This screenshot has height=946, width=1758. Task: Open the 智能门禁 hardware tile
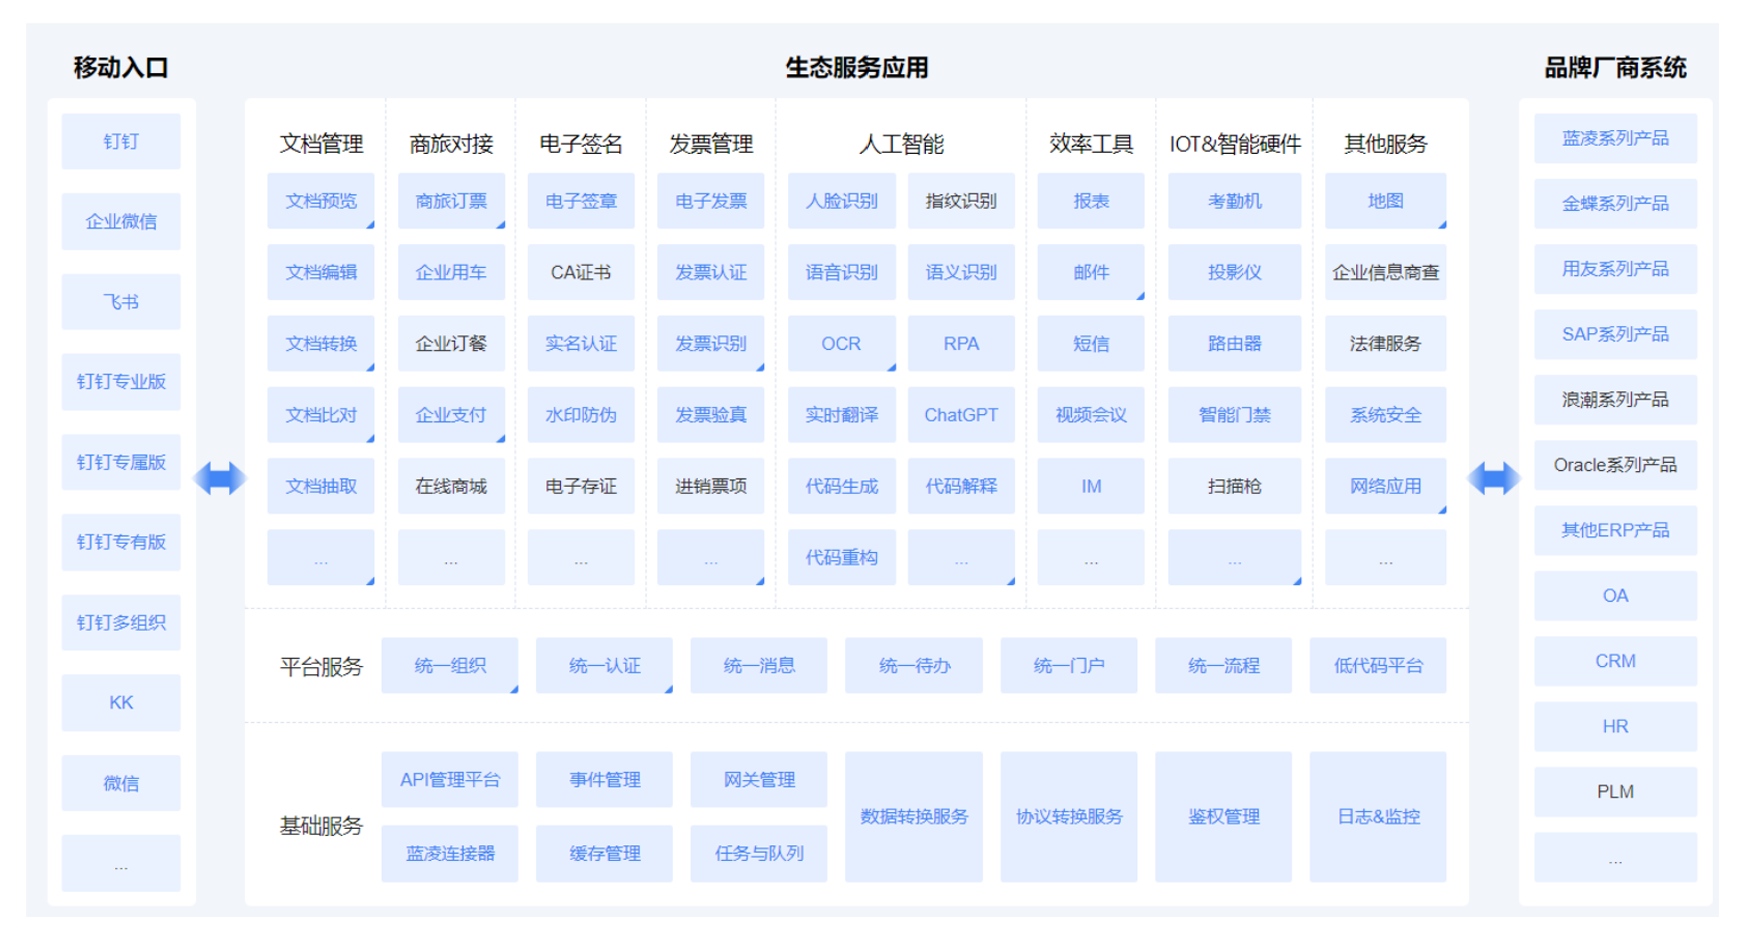pos(1234,415)
